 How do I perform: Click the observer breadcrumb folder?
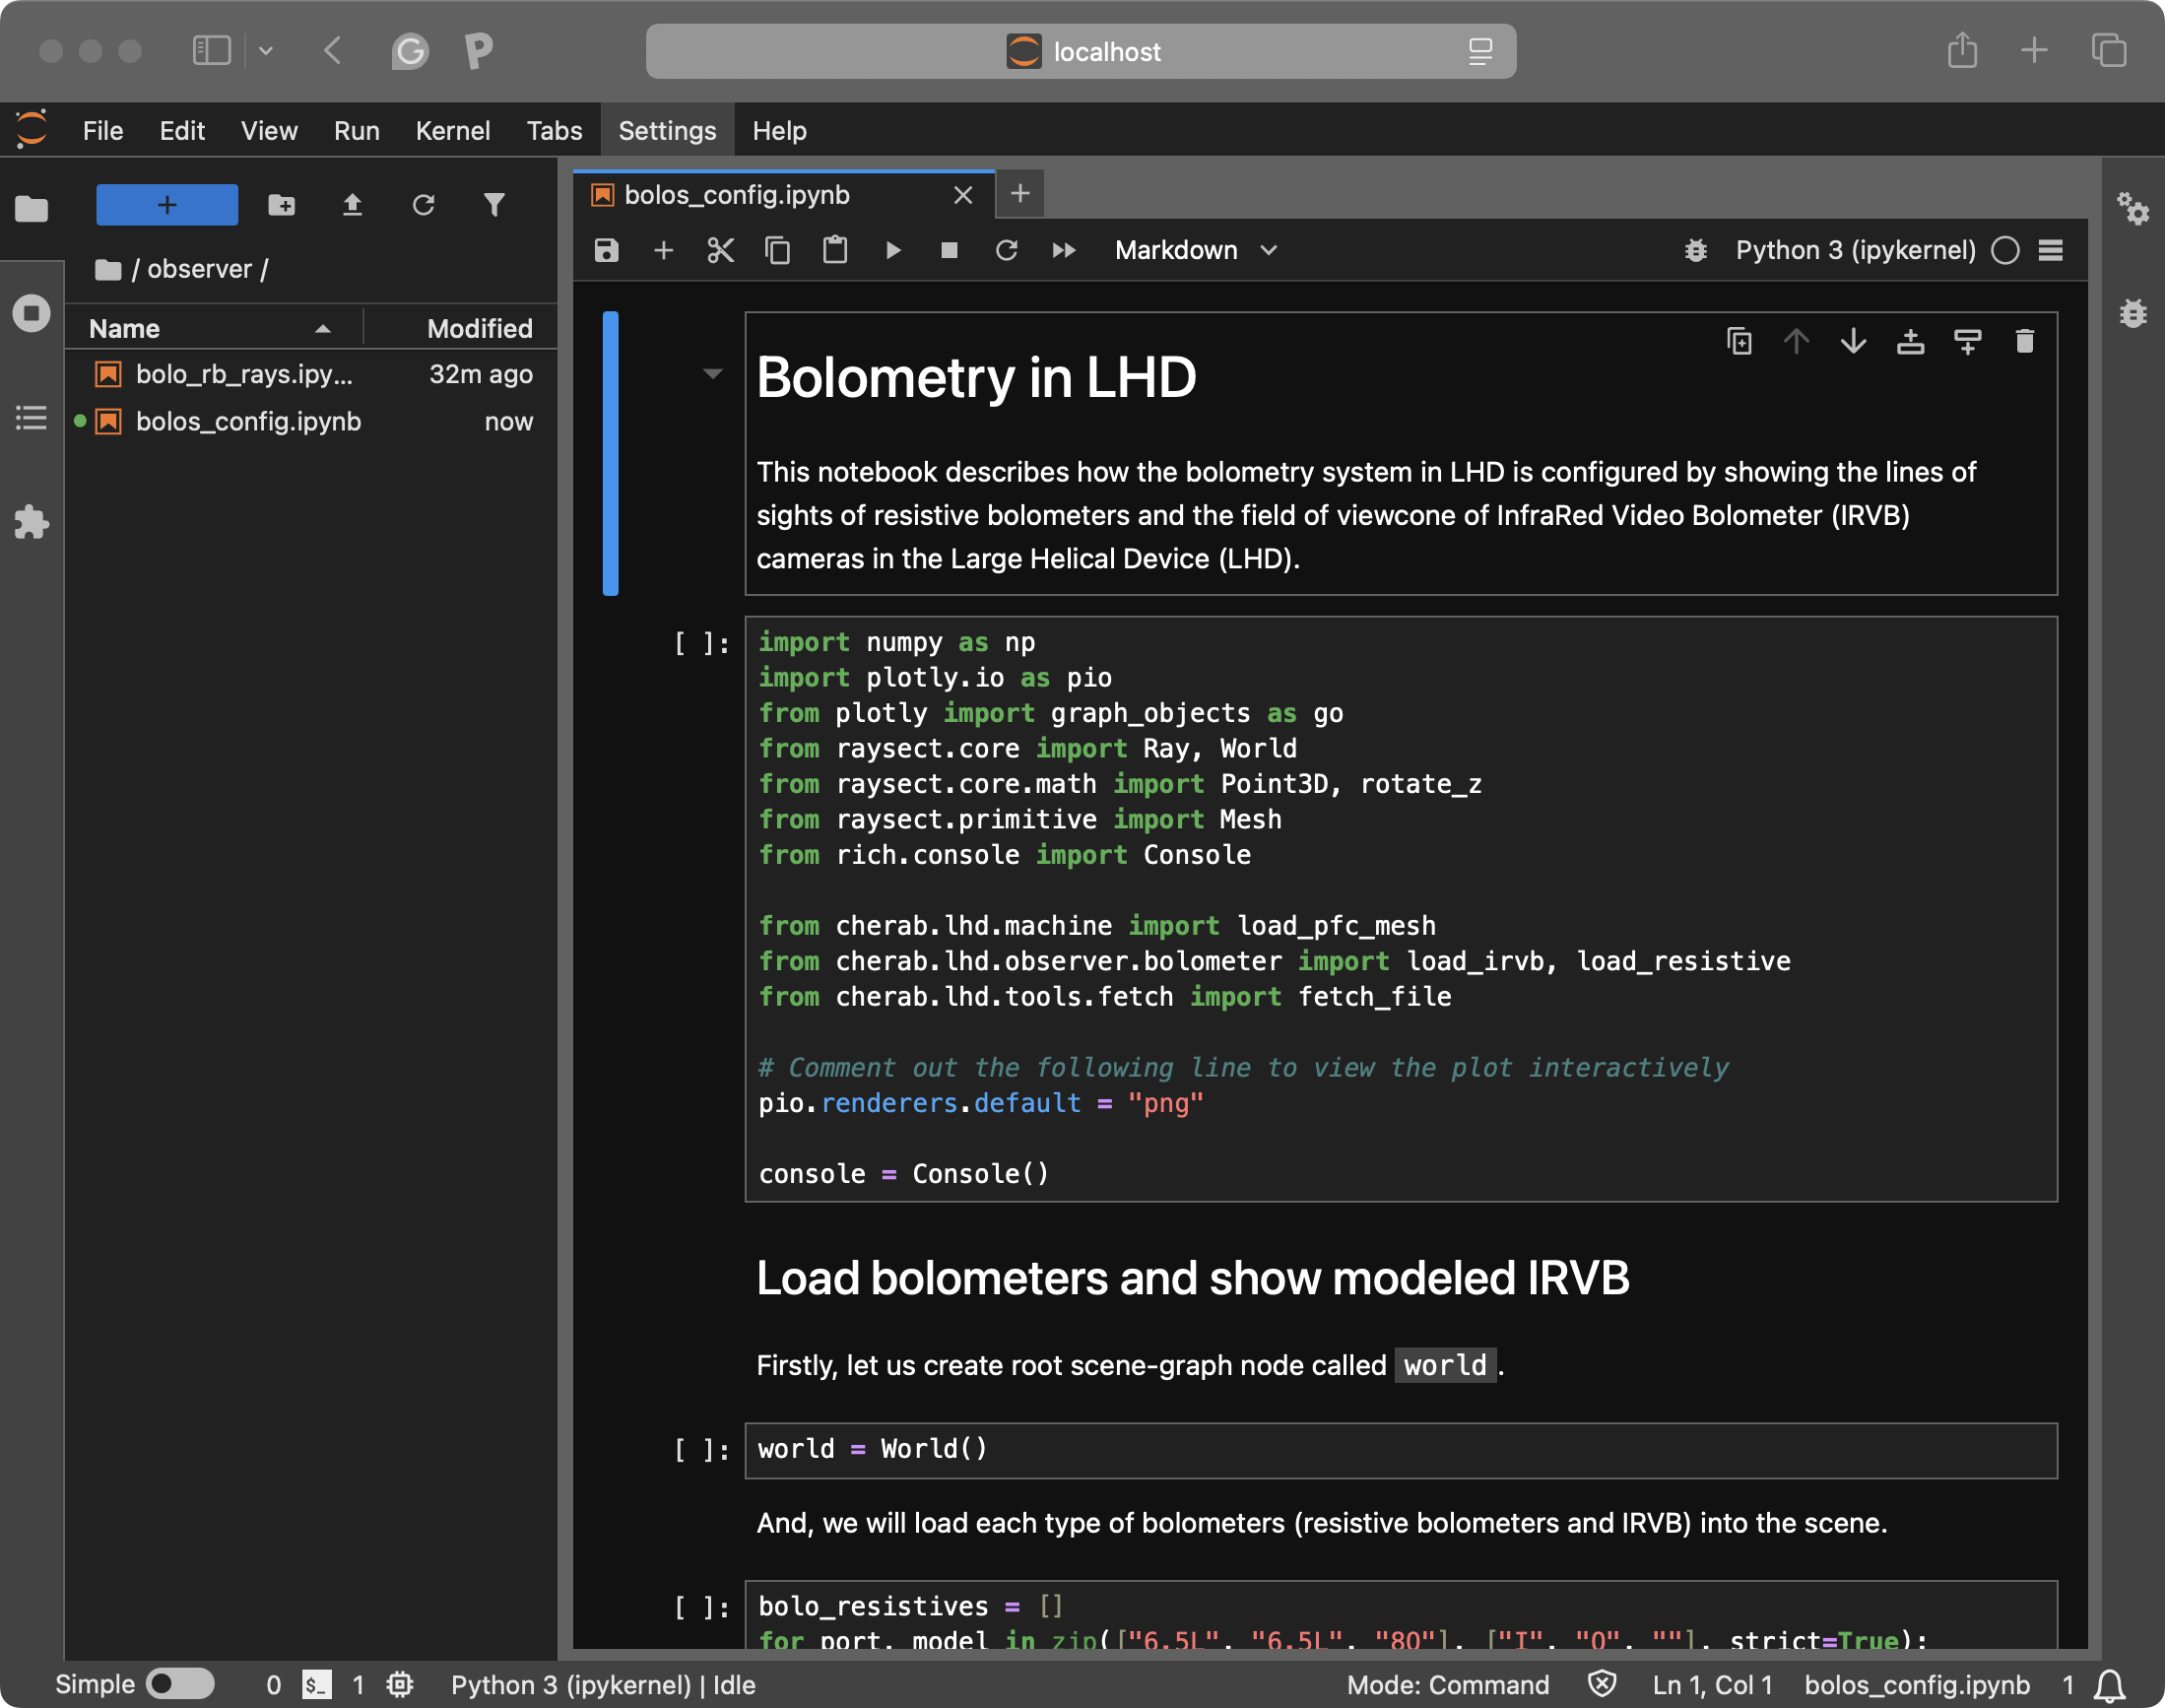tap(199, 269)
